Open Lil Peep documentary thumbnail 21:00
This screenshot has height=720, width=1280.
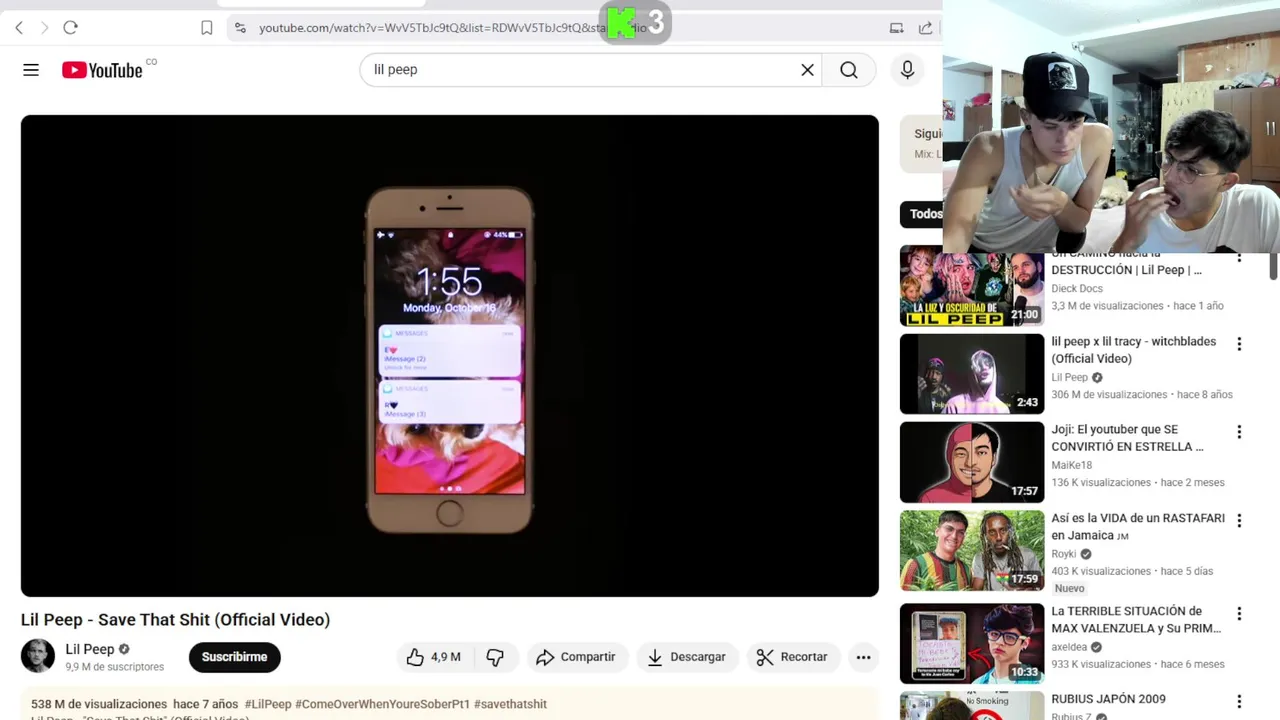(972, 286)
